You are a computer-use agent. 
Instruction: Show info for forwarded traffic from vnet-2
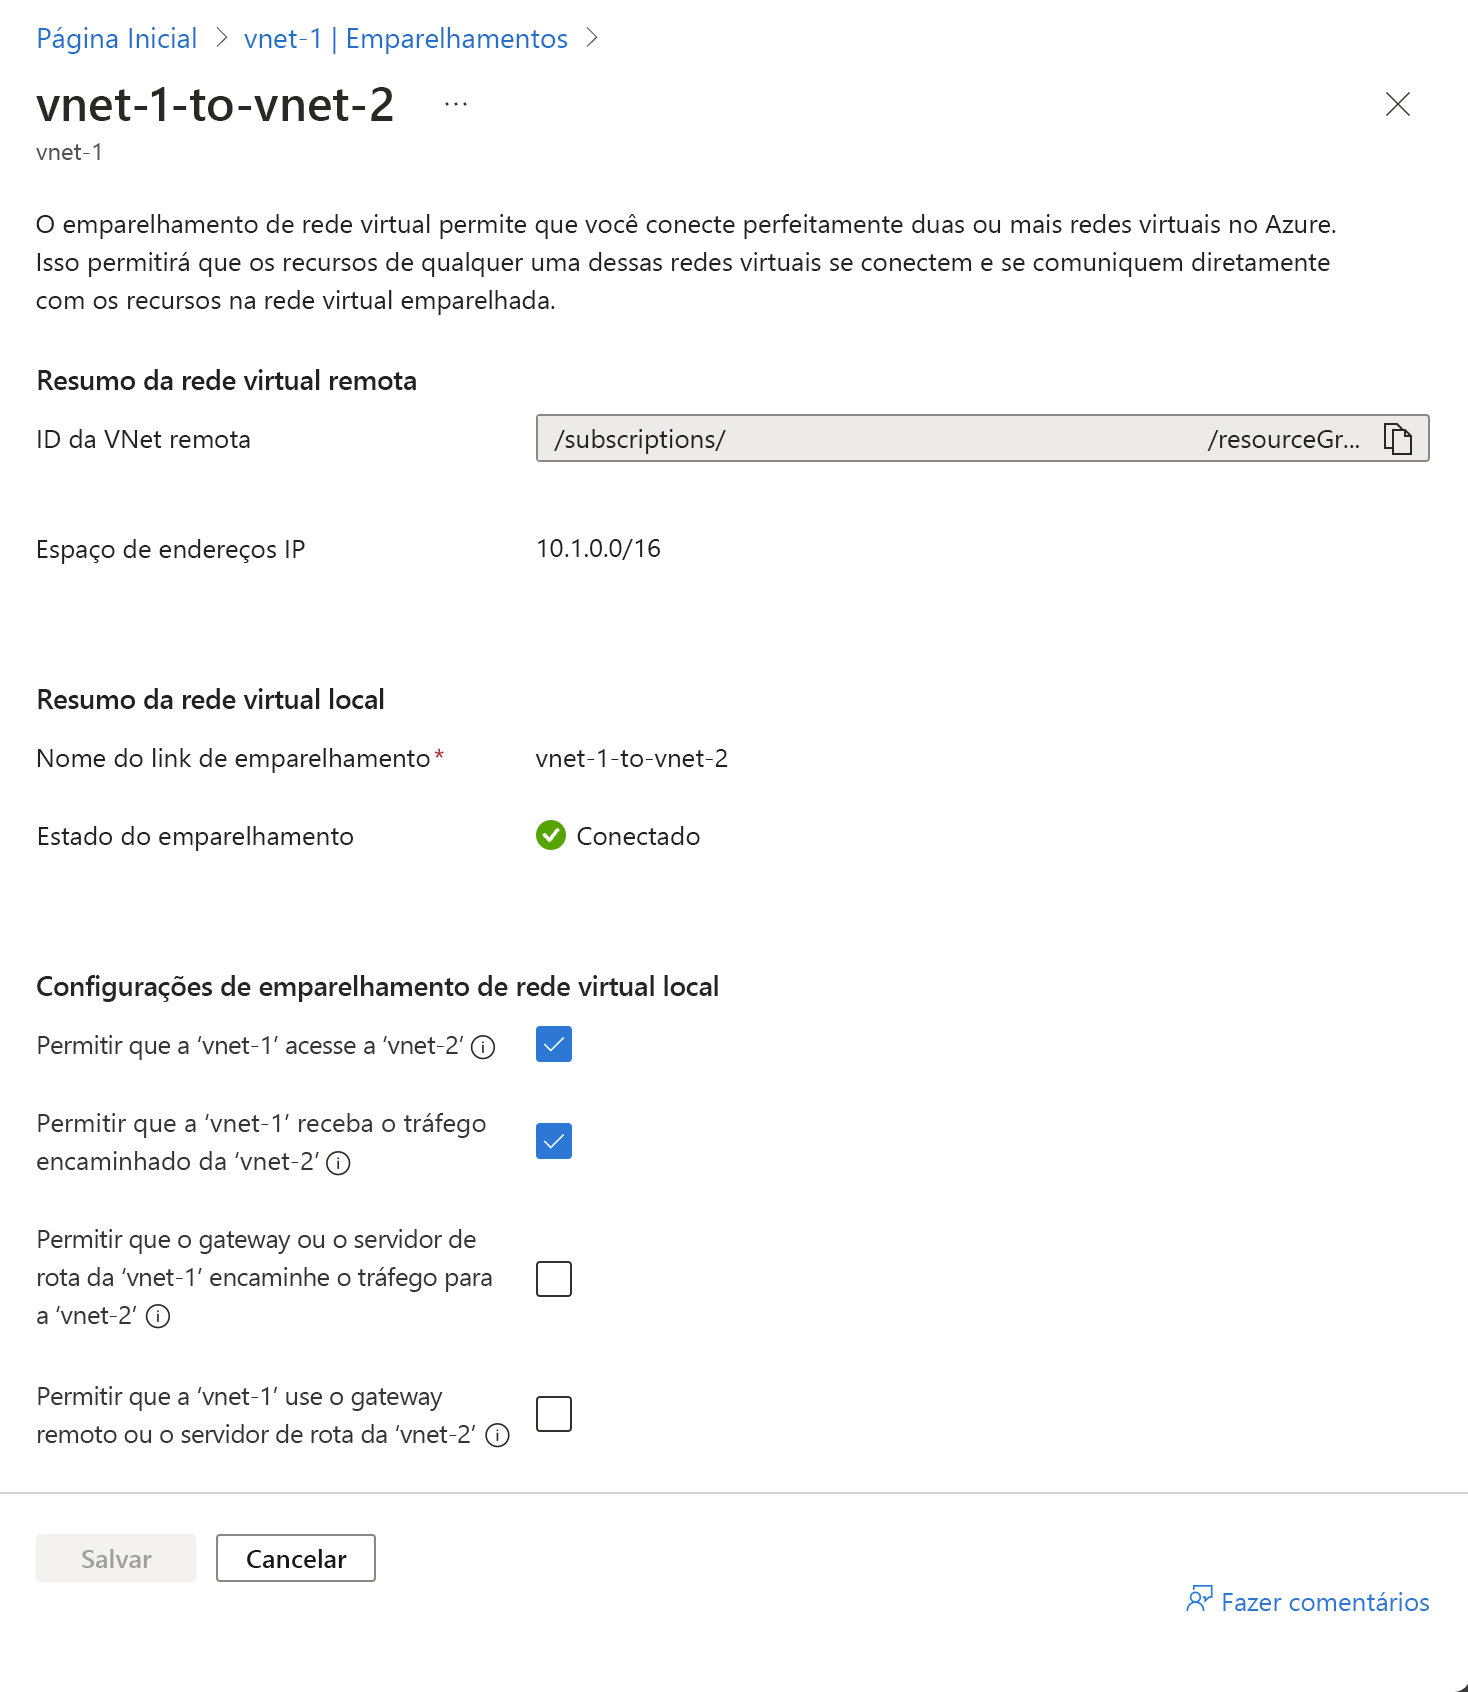[339, 1163]
